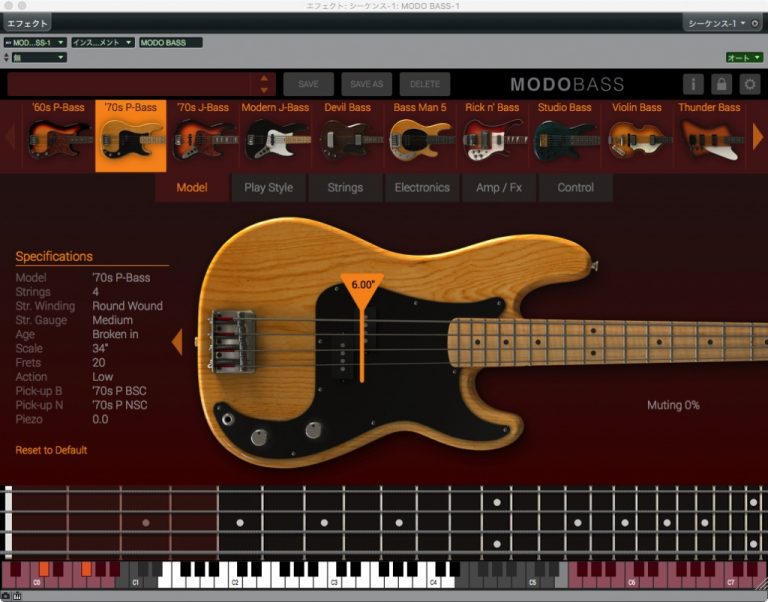
Task: Click the power icon beside シーケンス-1
Action: tap(755, 23)
